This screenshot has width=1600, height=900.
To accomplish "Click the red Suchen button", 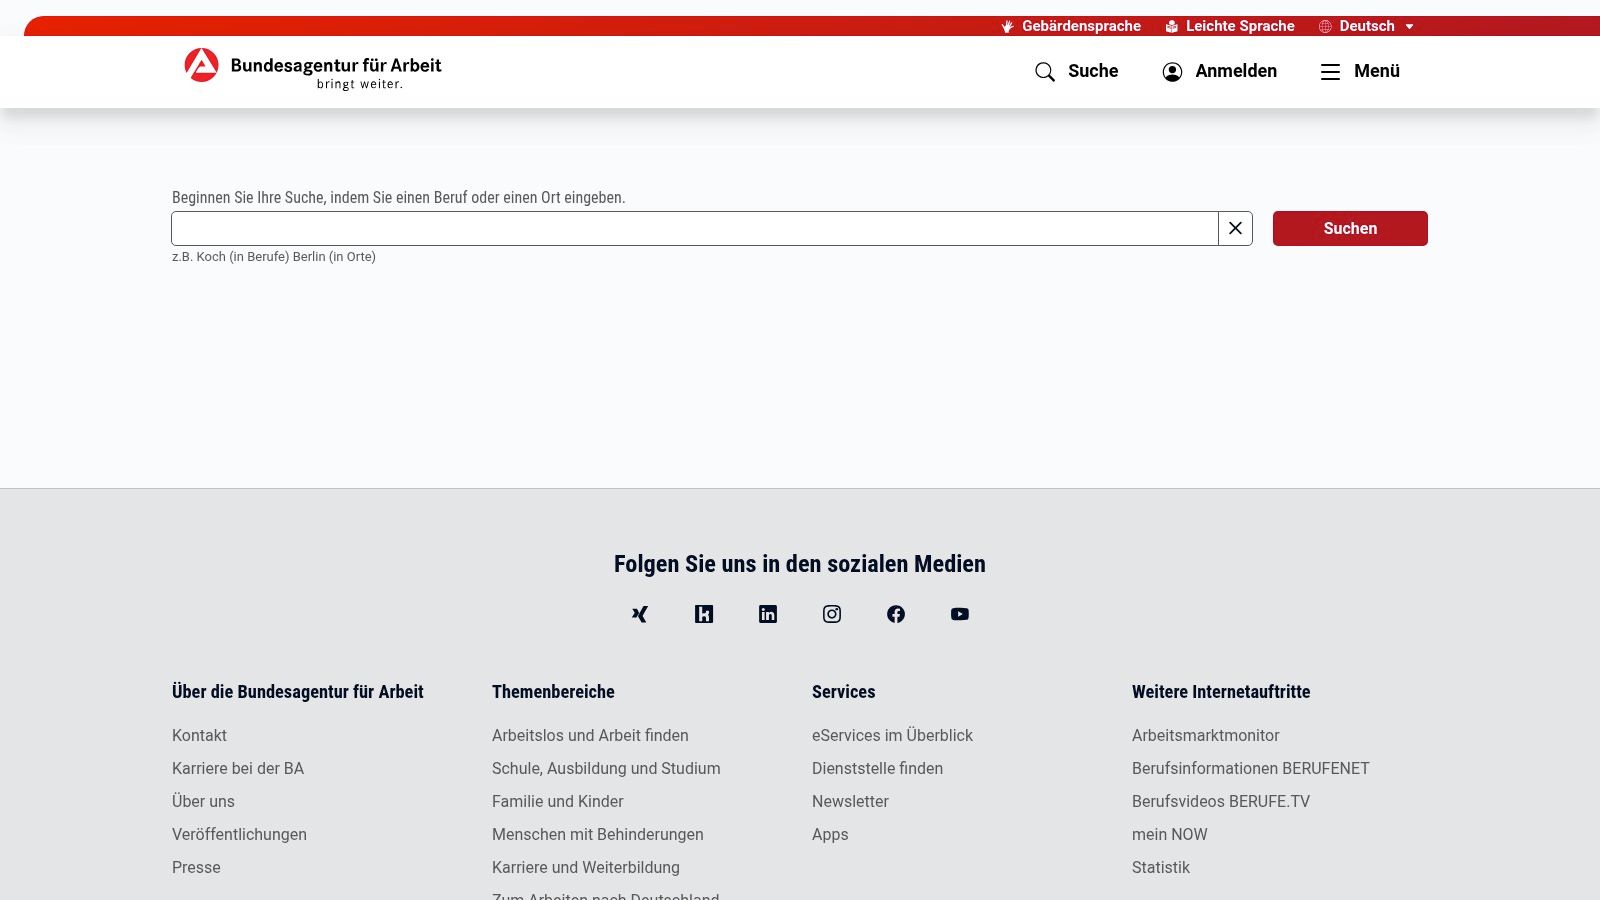I will (1350, 228).
